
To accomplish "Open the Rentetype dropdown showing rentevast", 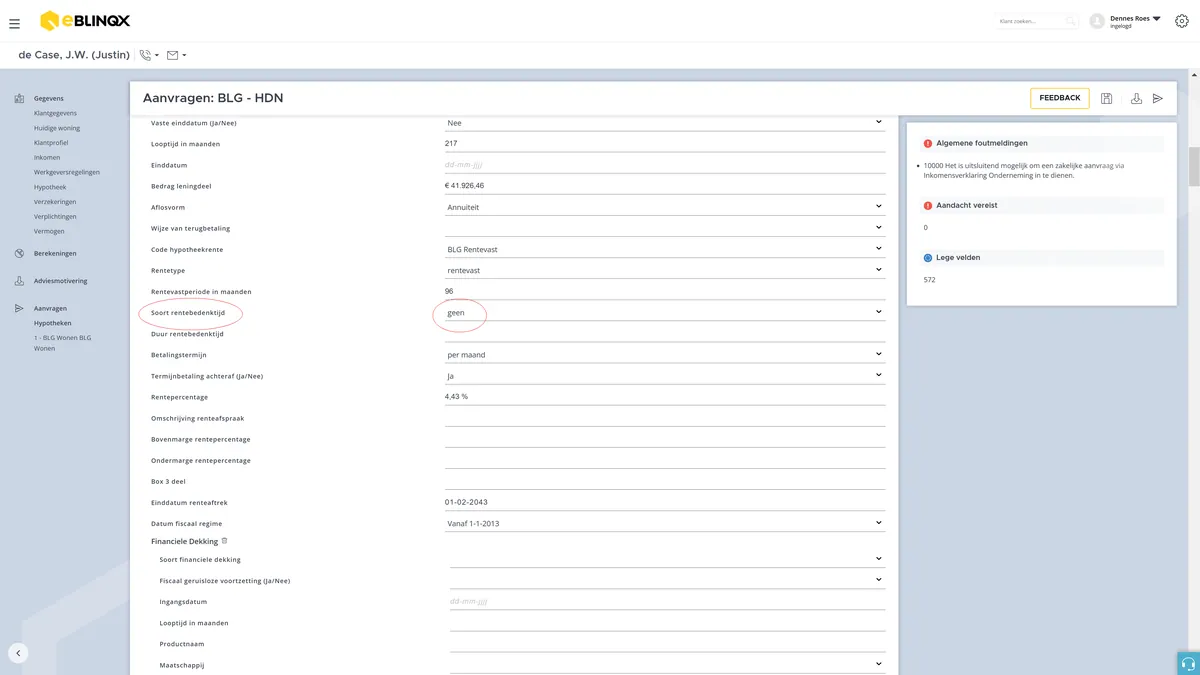I will coord(665,270).
